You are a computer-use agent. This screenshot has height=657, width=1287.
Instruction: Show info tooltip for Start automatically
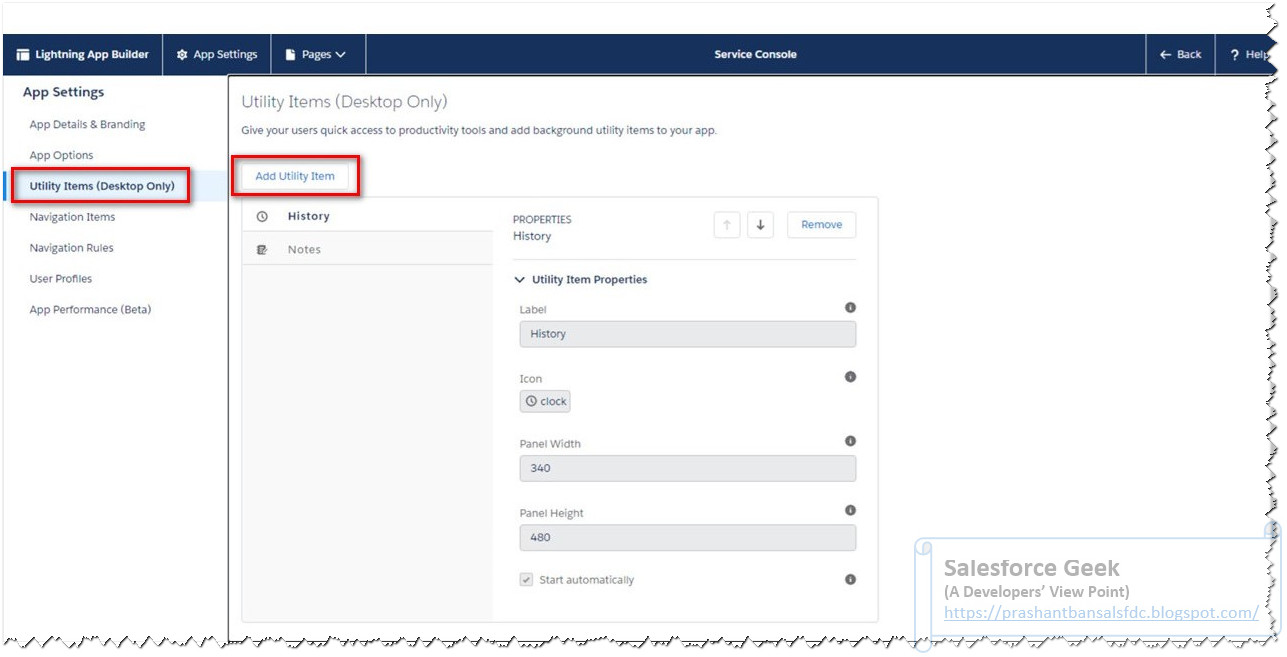click(x=850, y=579)
